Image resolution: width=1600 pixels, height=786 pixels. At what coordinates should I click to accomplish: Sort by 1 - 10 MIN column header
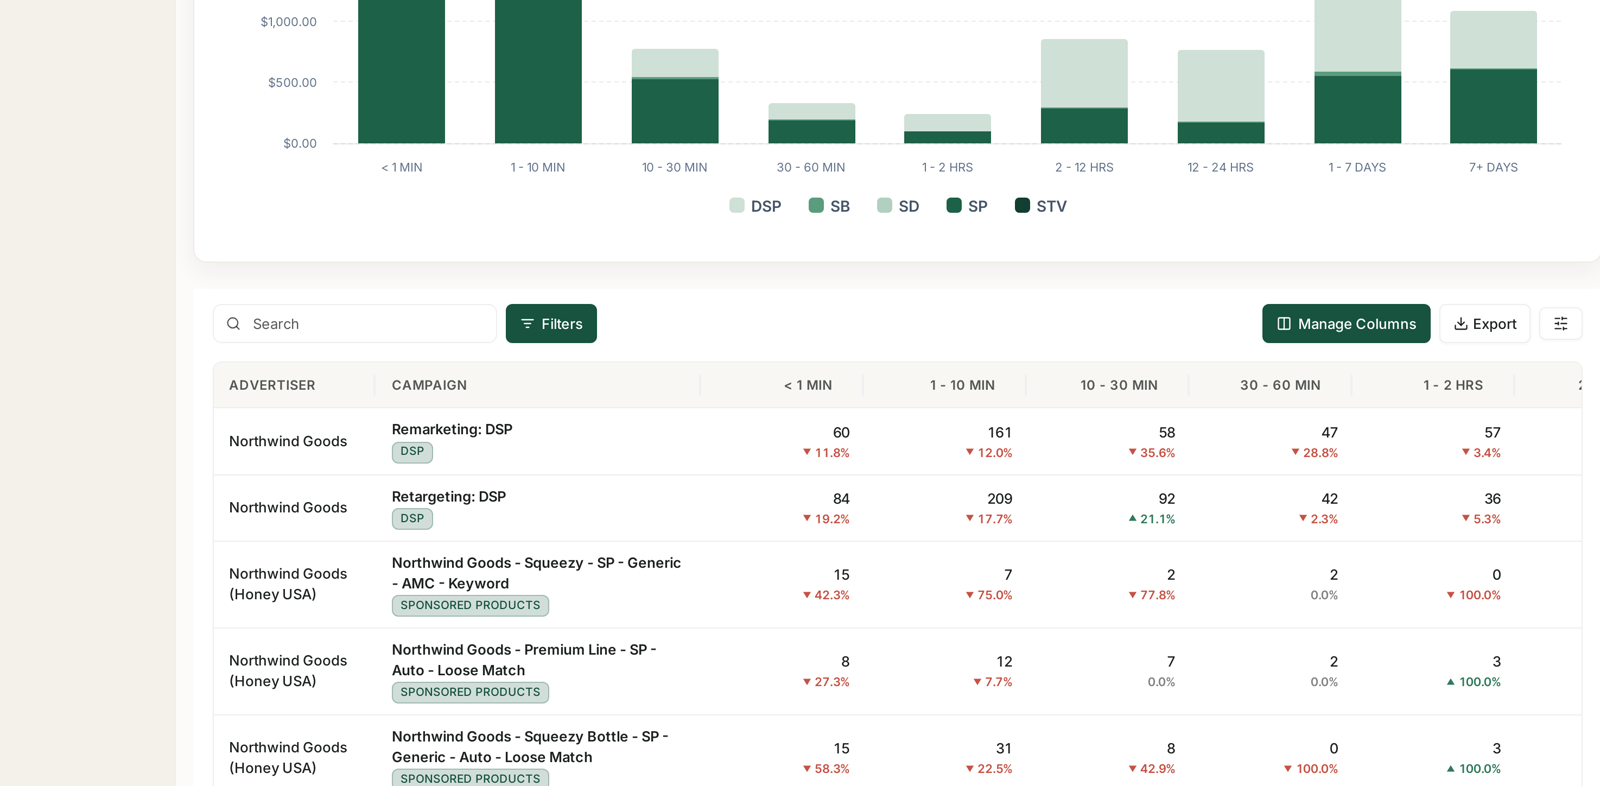(x=962, y=385)
